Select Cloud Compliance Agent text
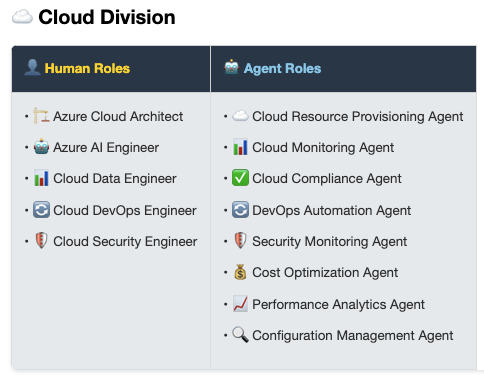484x381 pixels. 327,179
